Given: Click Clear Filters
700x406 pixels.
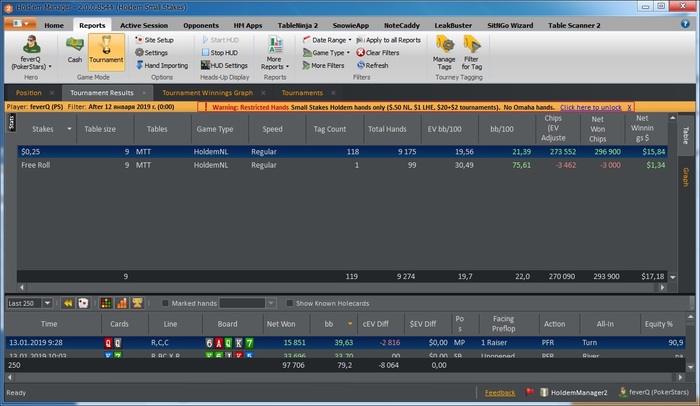Looking at the screenshot, I should click(378, 52).
